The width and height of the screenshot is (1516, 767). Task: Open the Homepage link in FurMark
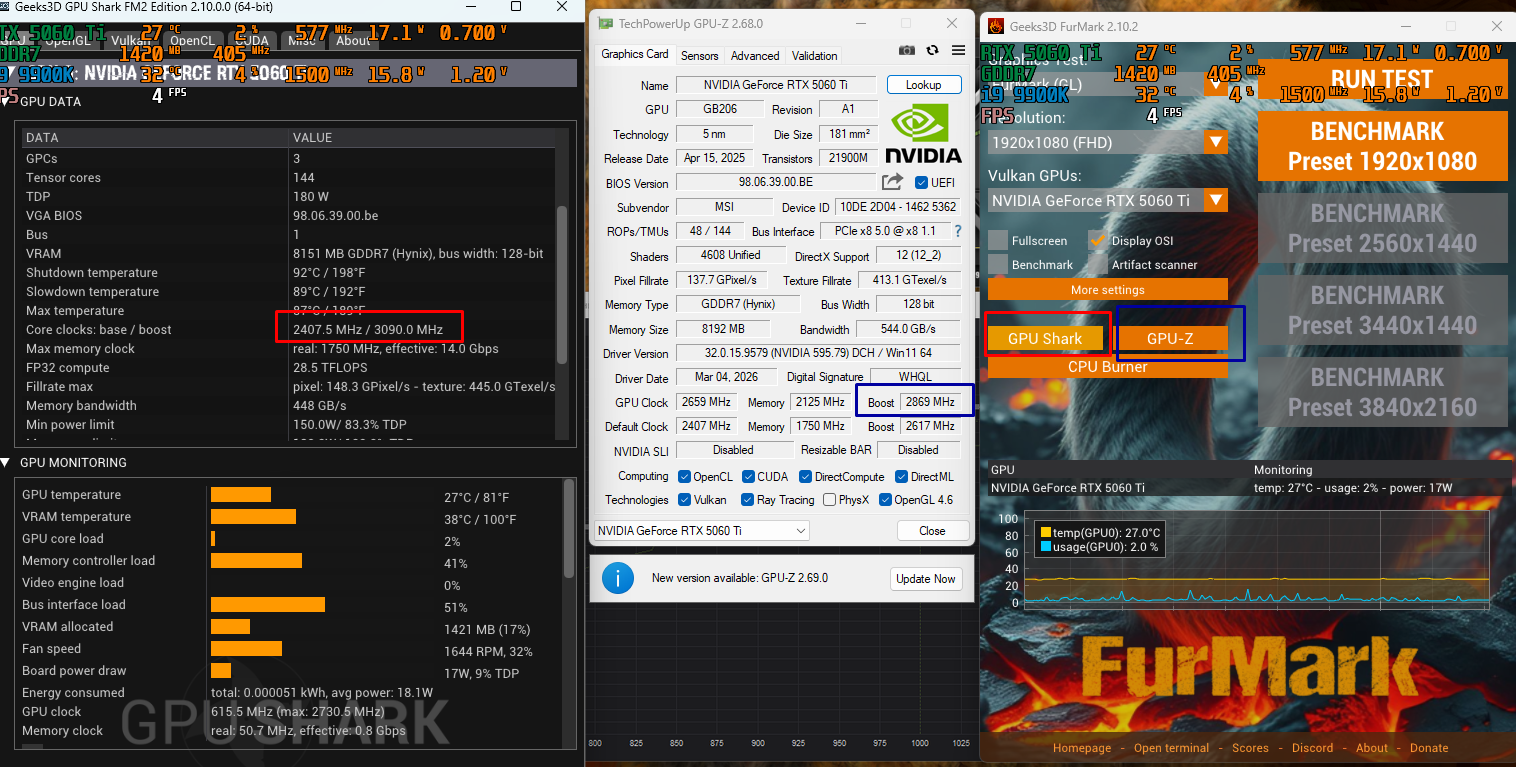[x=1082, y=748]
